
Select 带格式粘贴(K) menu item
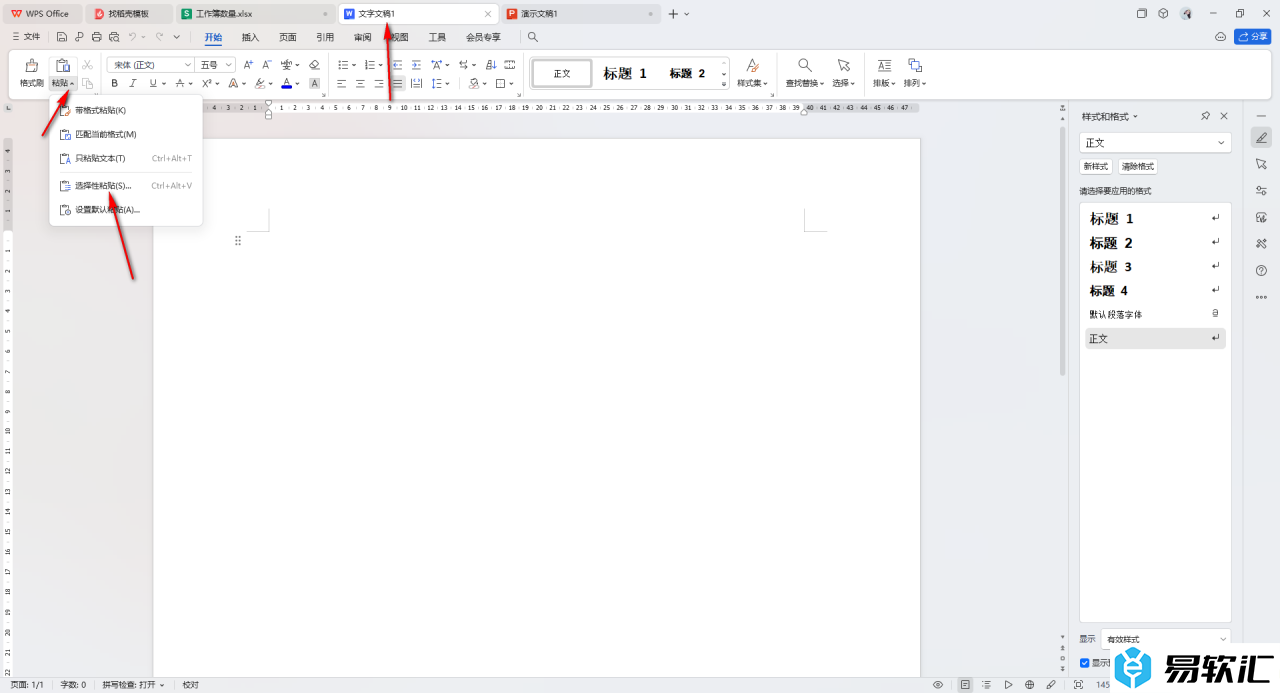[126, 110]
